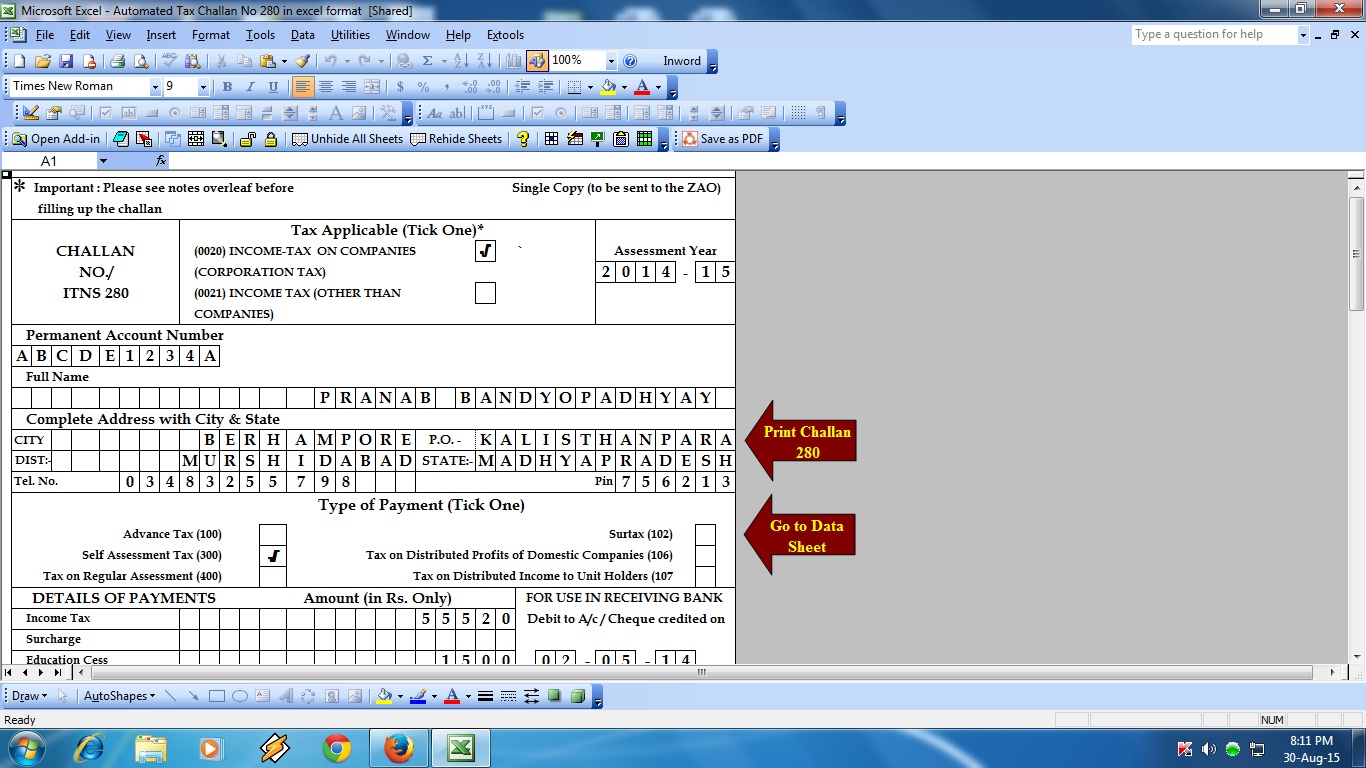Toggle Align Right in formatting toolbar
Viewport: 1366px width, 768px height.
[x=349, y=87]
